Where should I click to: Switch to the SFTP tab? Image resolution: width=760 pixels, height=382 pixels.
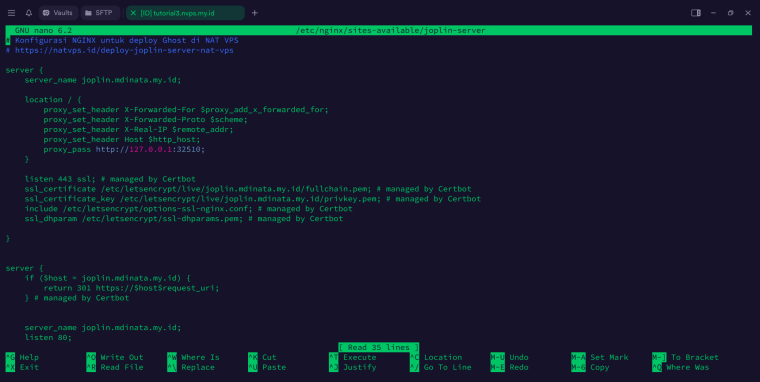[x=100, y=13]
